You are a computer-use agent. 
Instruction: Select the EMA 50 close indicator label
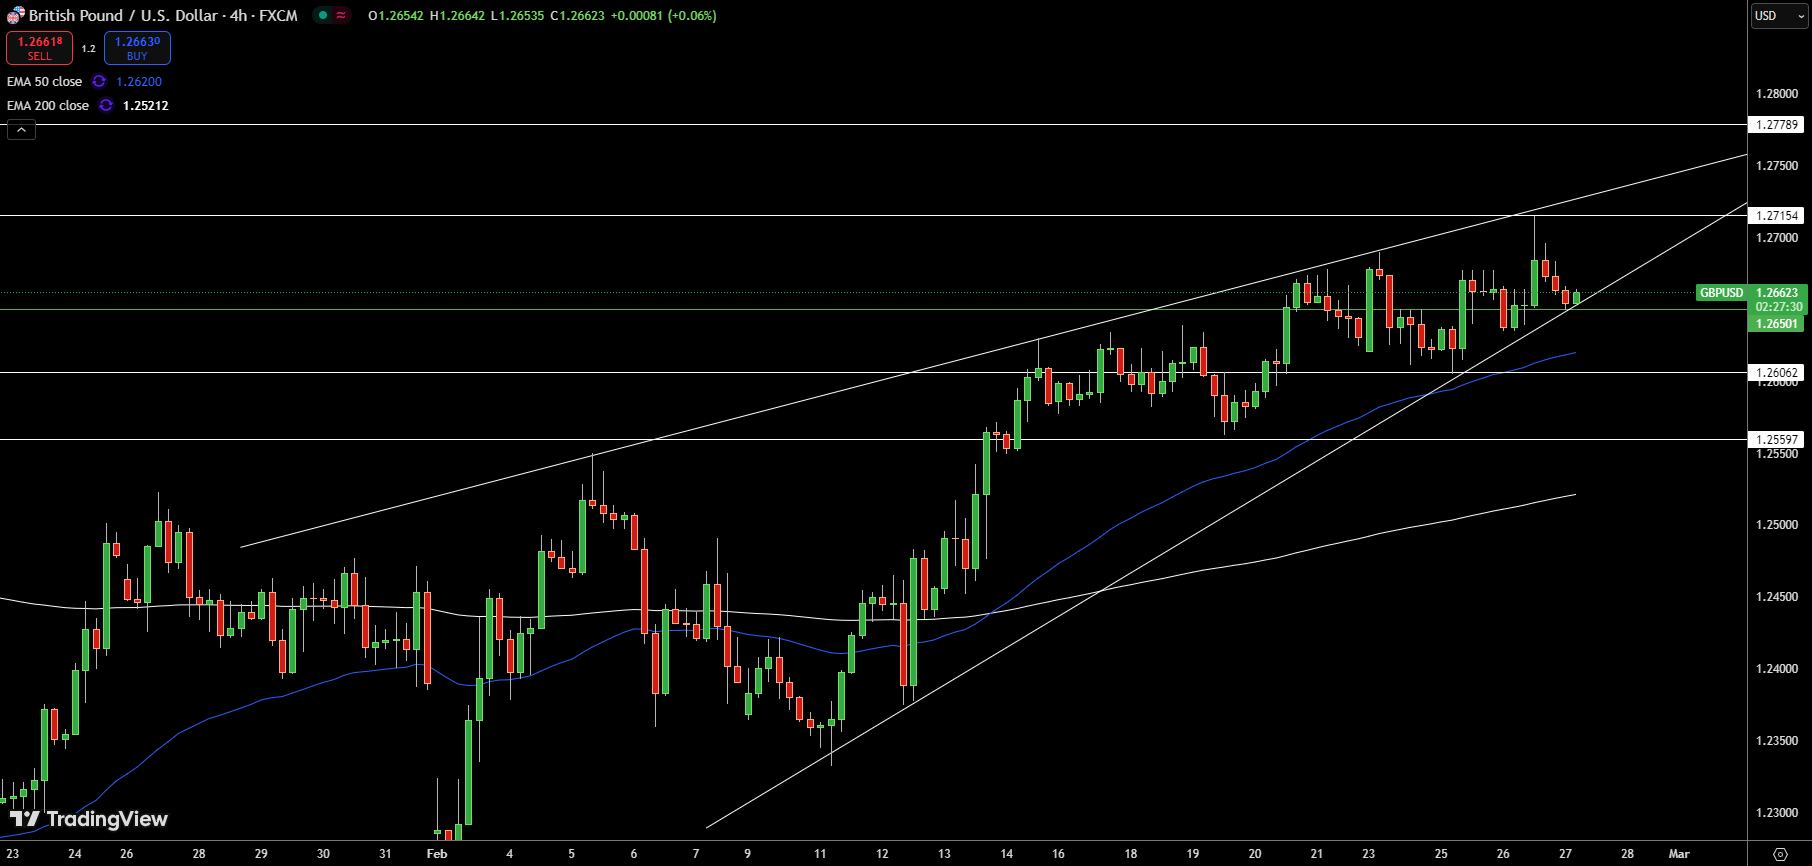(x=44, y=81)
